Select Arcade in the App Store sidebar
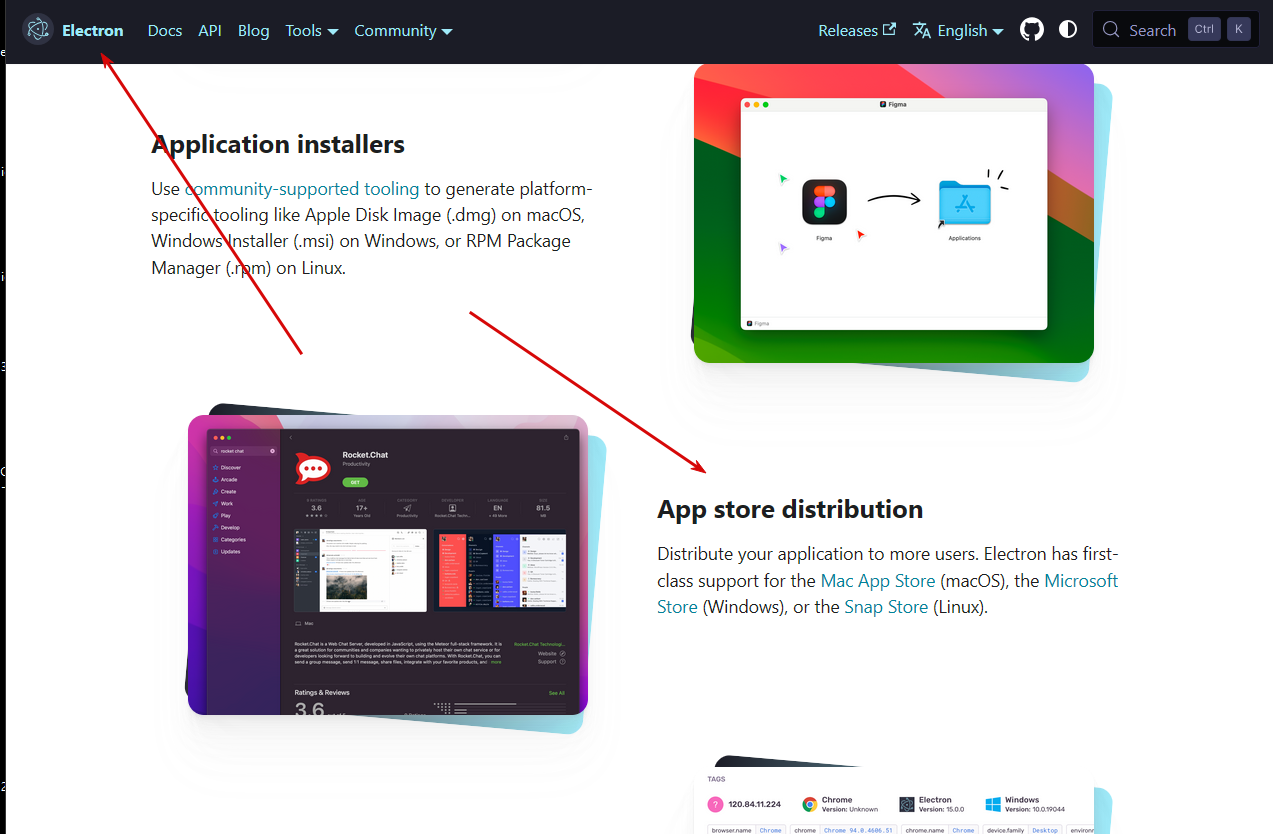This screenshot has height=834, width=1273. [224, 479]
